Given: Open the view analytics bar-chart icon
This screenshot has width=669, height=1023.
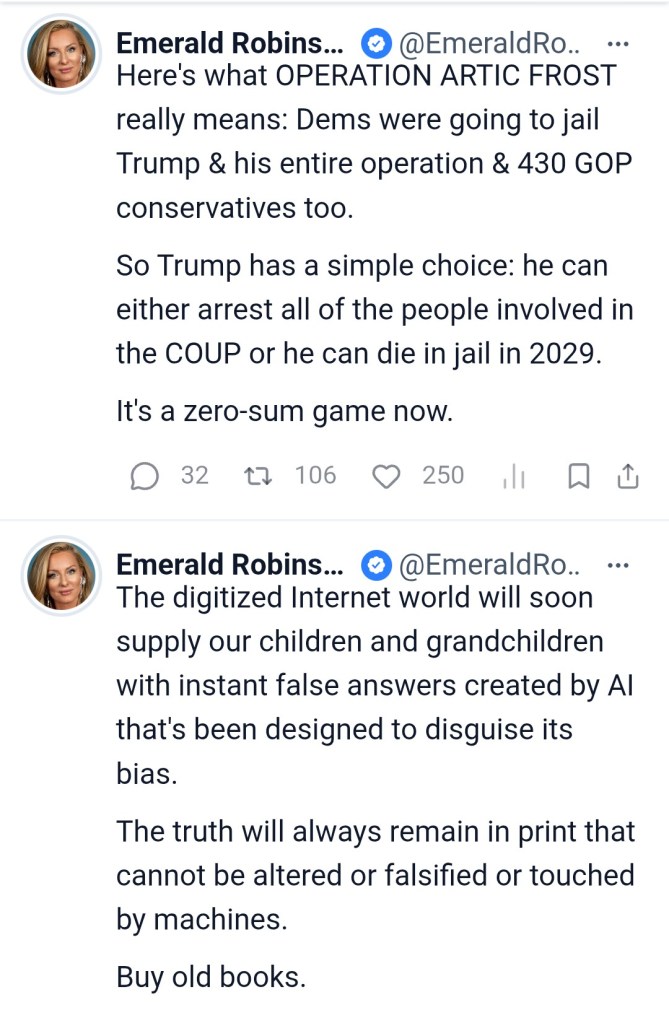Looking at the screenshot, I should [513, 478].
